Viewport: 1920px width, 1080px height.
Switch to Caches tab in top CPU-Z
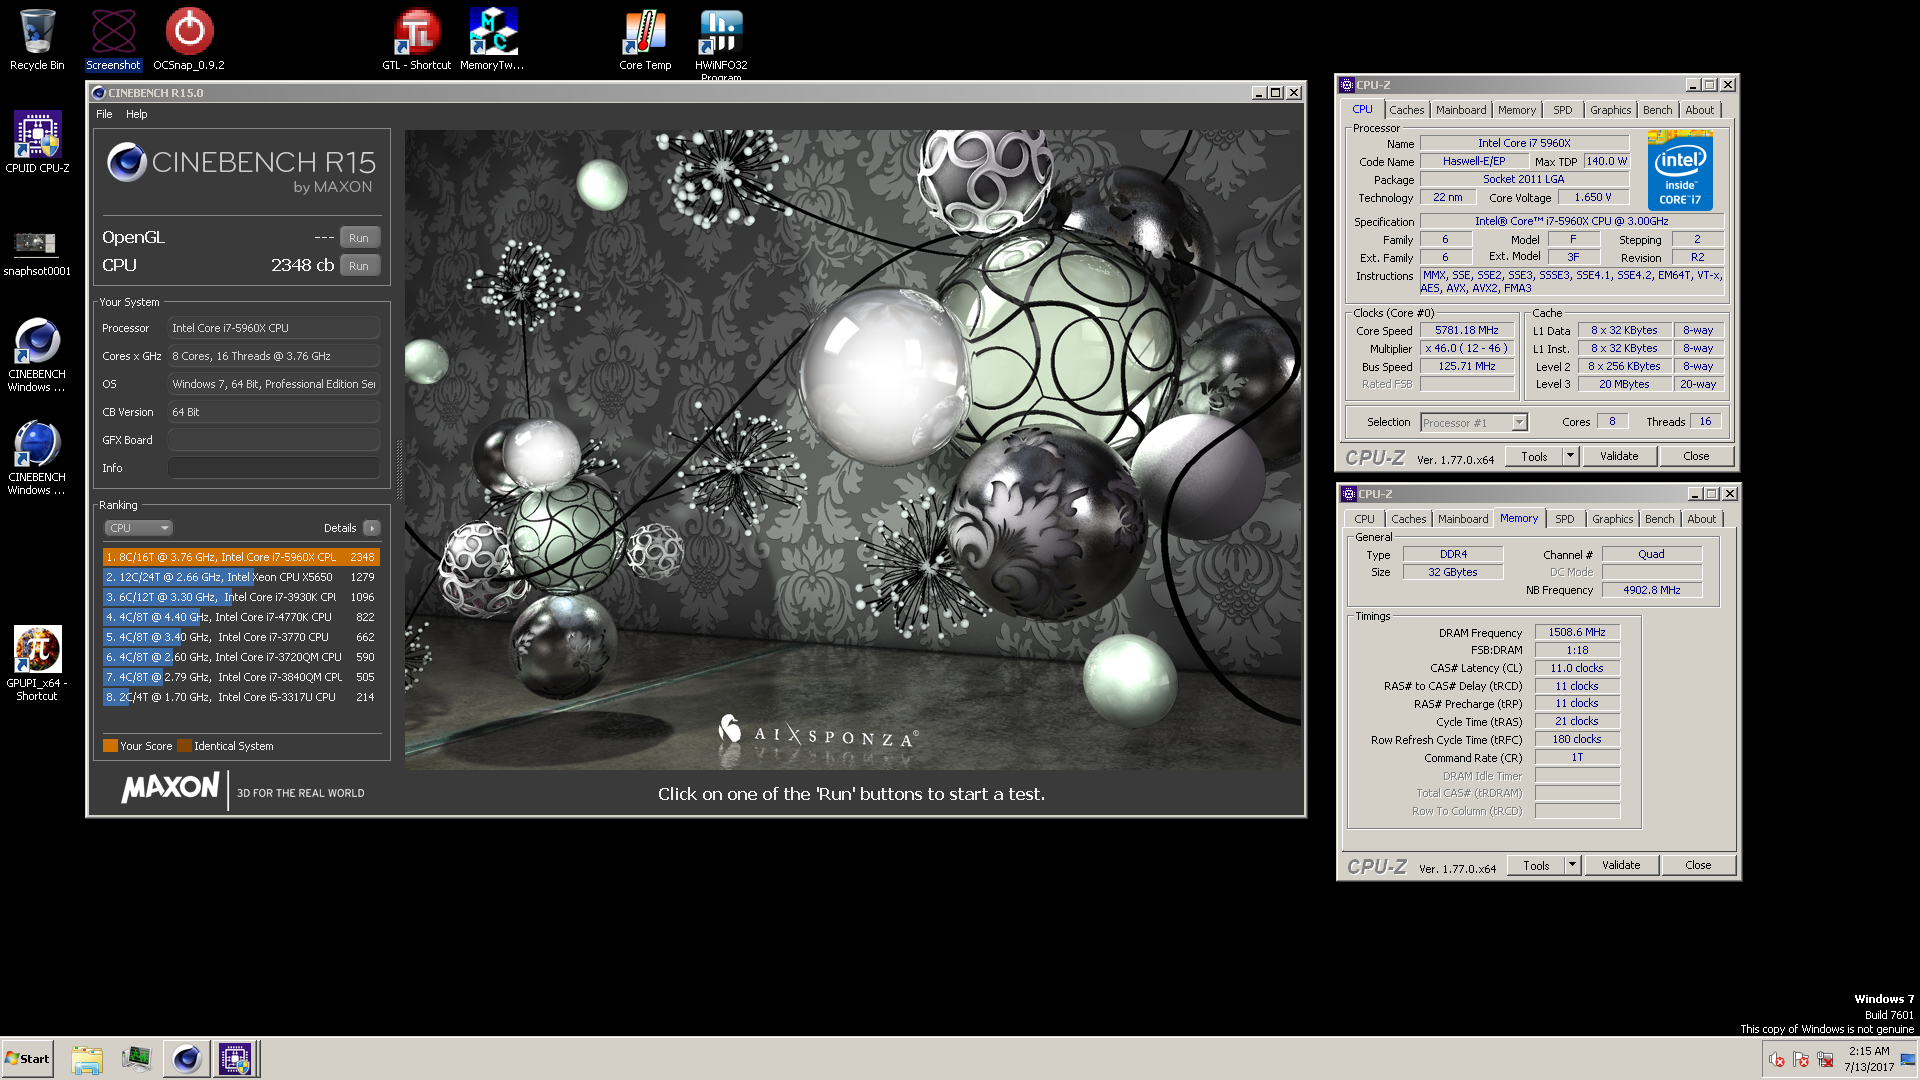[x=1406, y=110]
